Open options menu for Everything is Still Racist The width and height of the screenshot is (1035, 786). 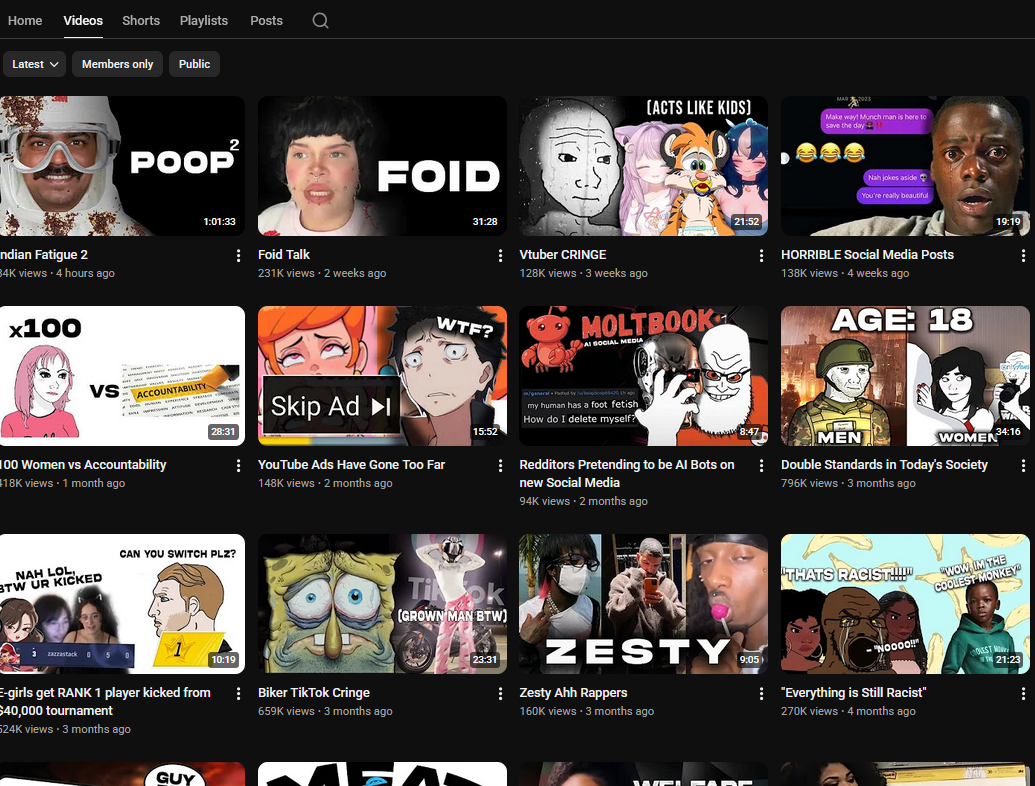click(1023, 694)
